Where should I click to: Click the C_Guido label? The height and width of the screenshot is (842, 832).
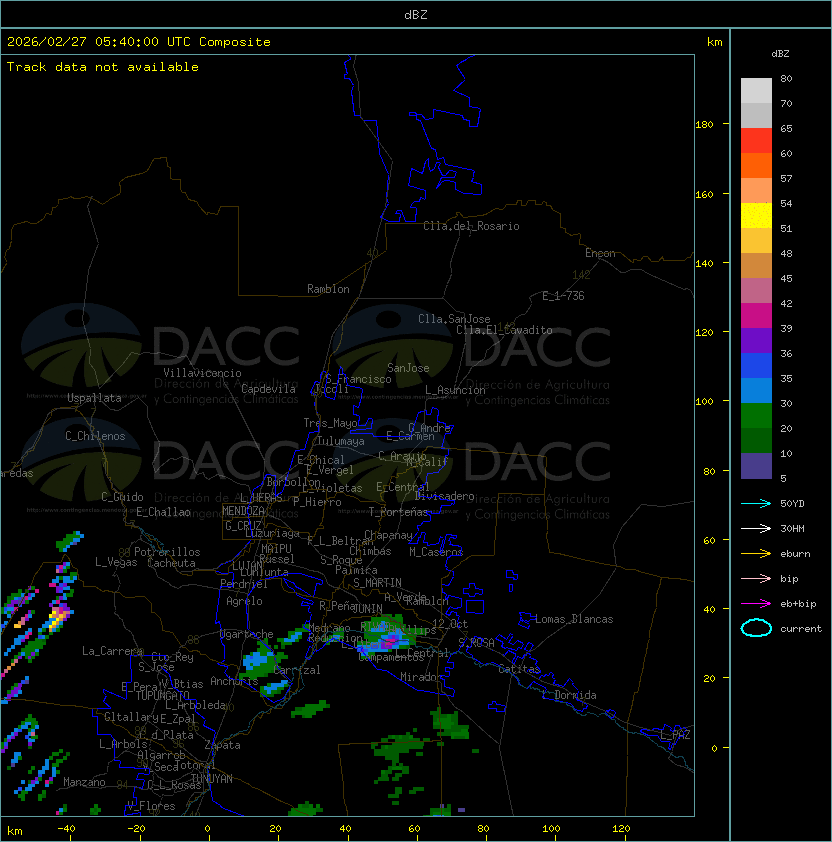coord(122,497)
